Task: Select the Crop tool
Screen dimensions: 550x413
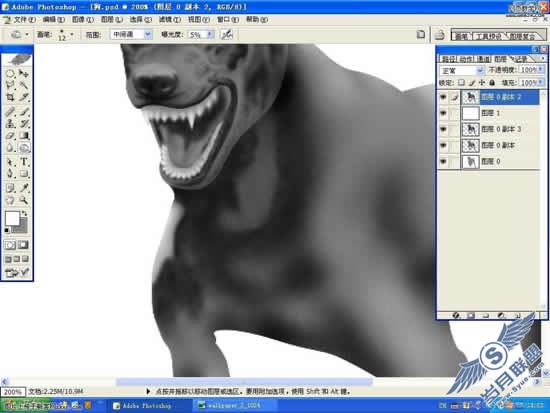Action: (x=10, y=97)
